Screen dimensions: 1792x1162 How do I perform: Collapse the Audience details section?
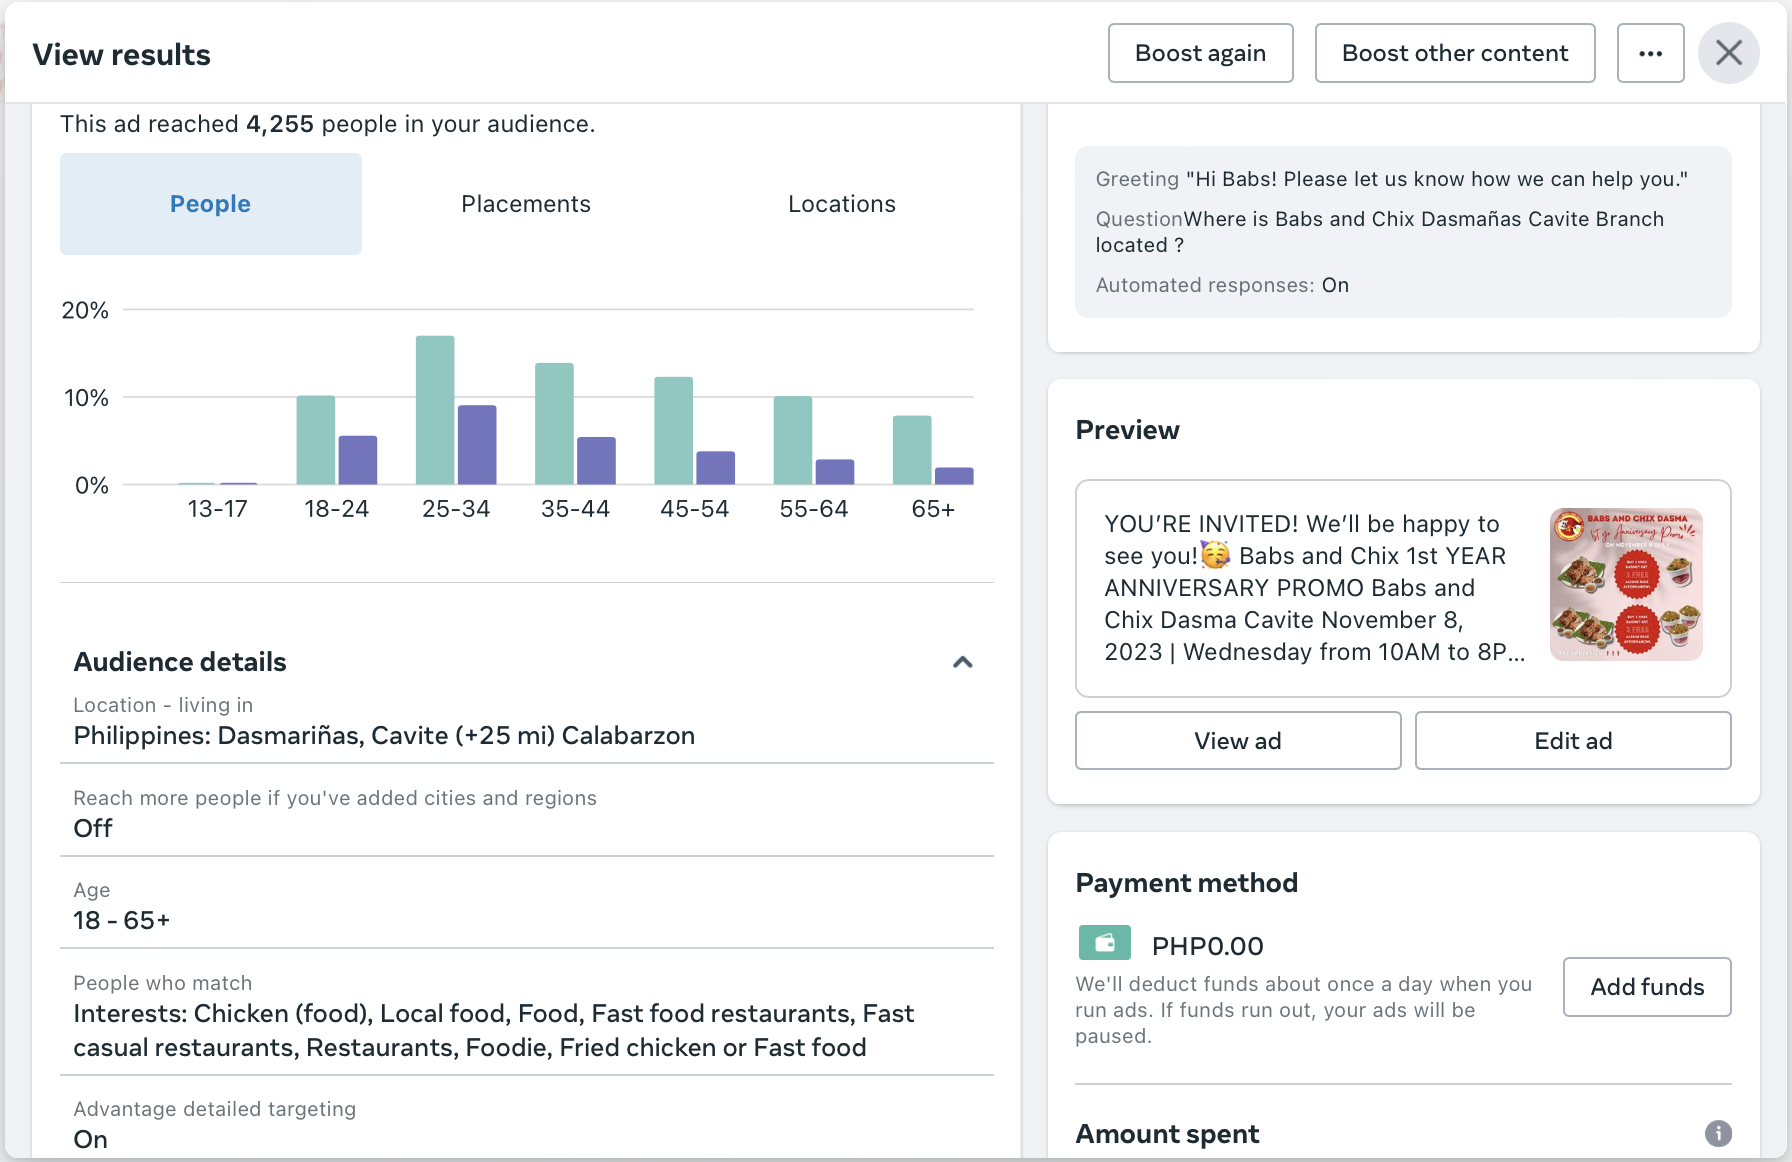click(962, 662)
